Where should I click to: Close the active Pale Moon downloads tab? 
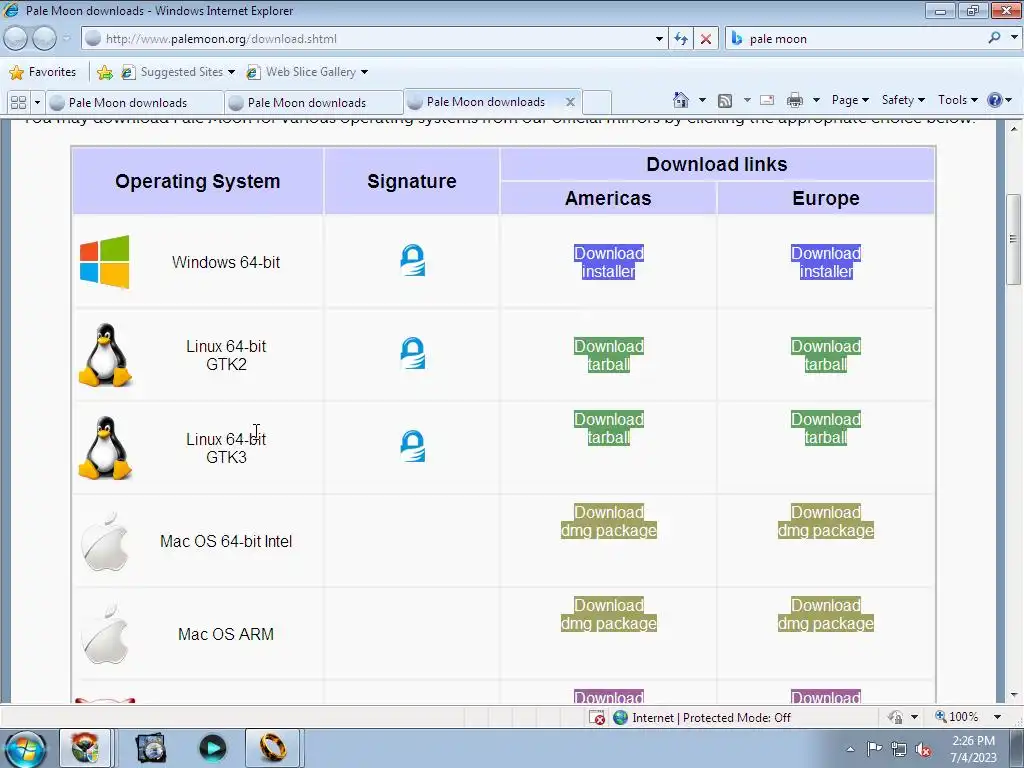(x=570, y=102)
